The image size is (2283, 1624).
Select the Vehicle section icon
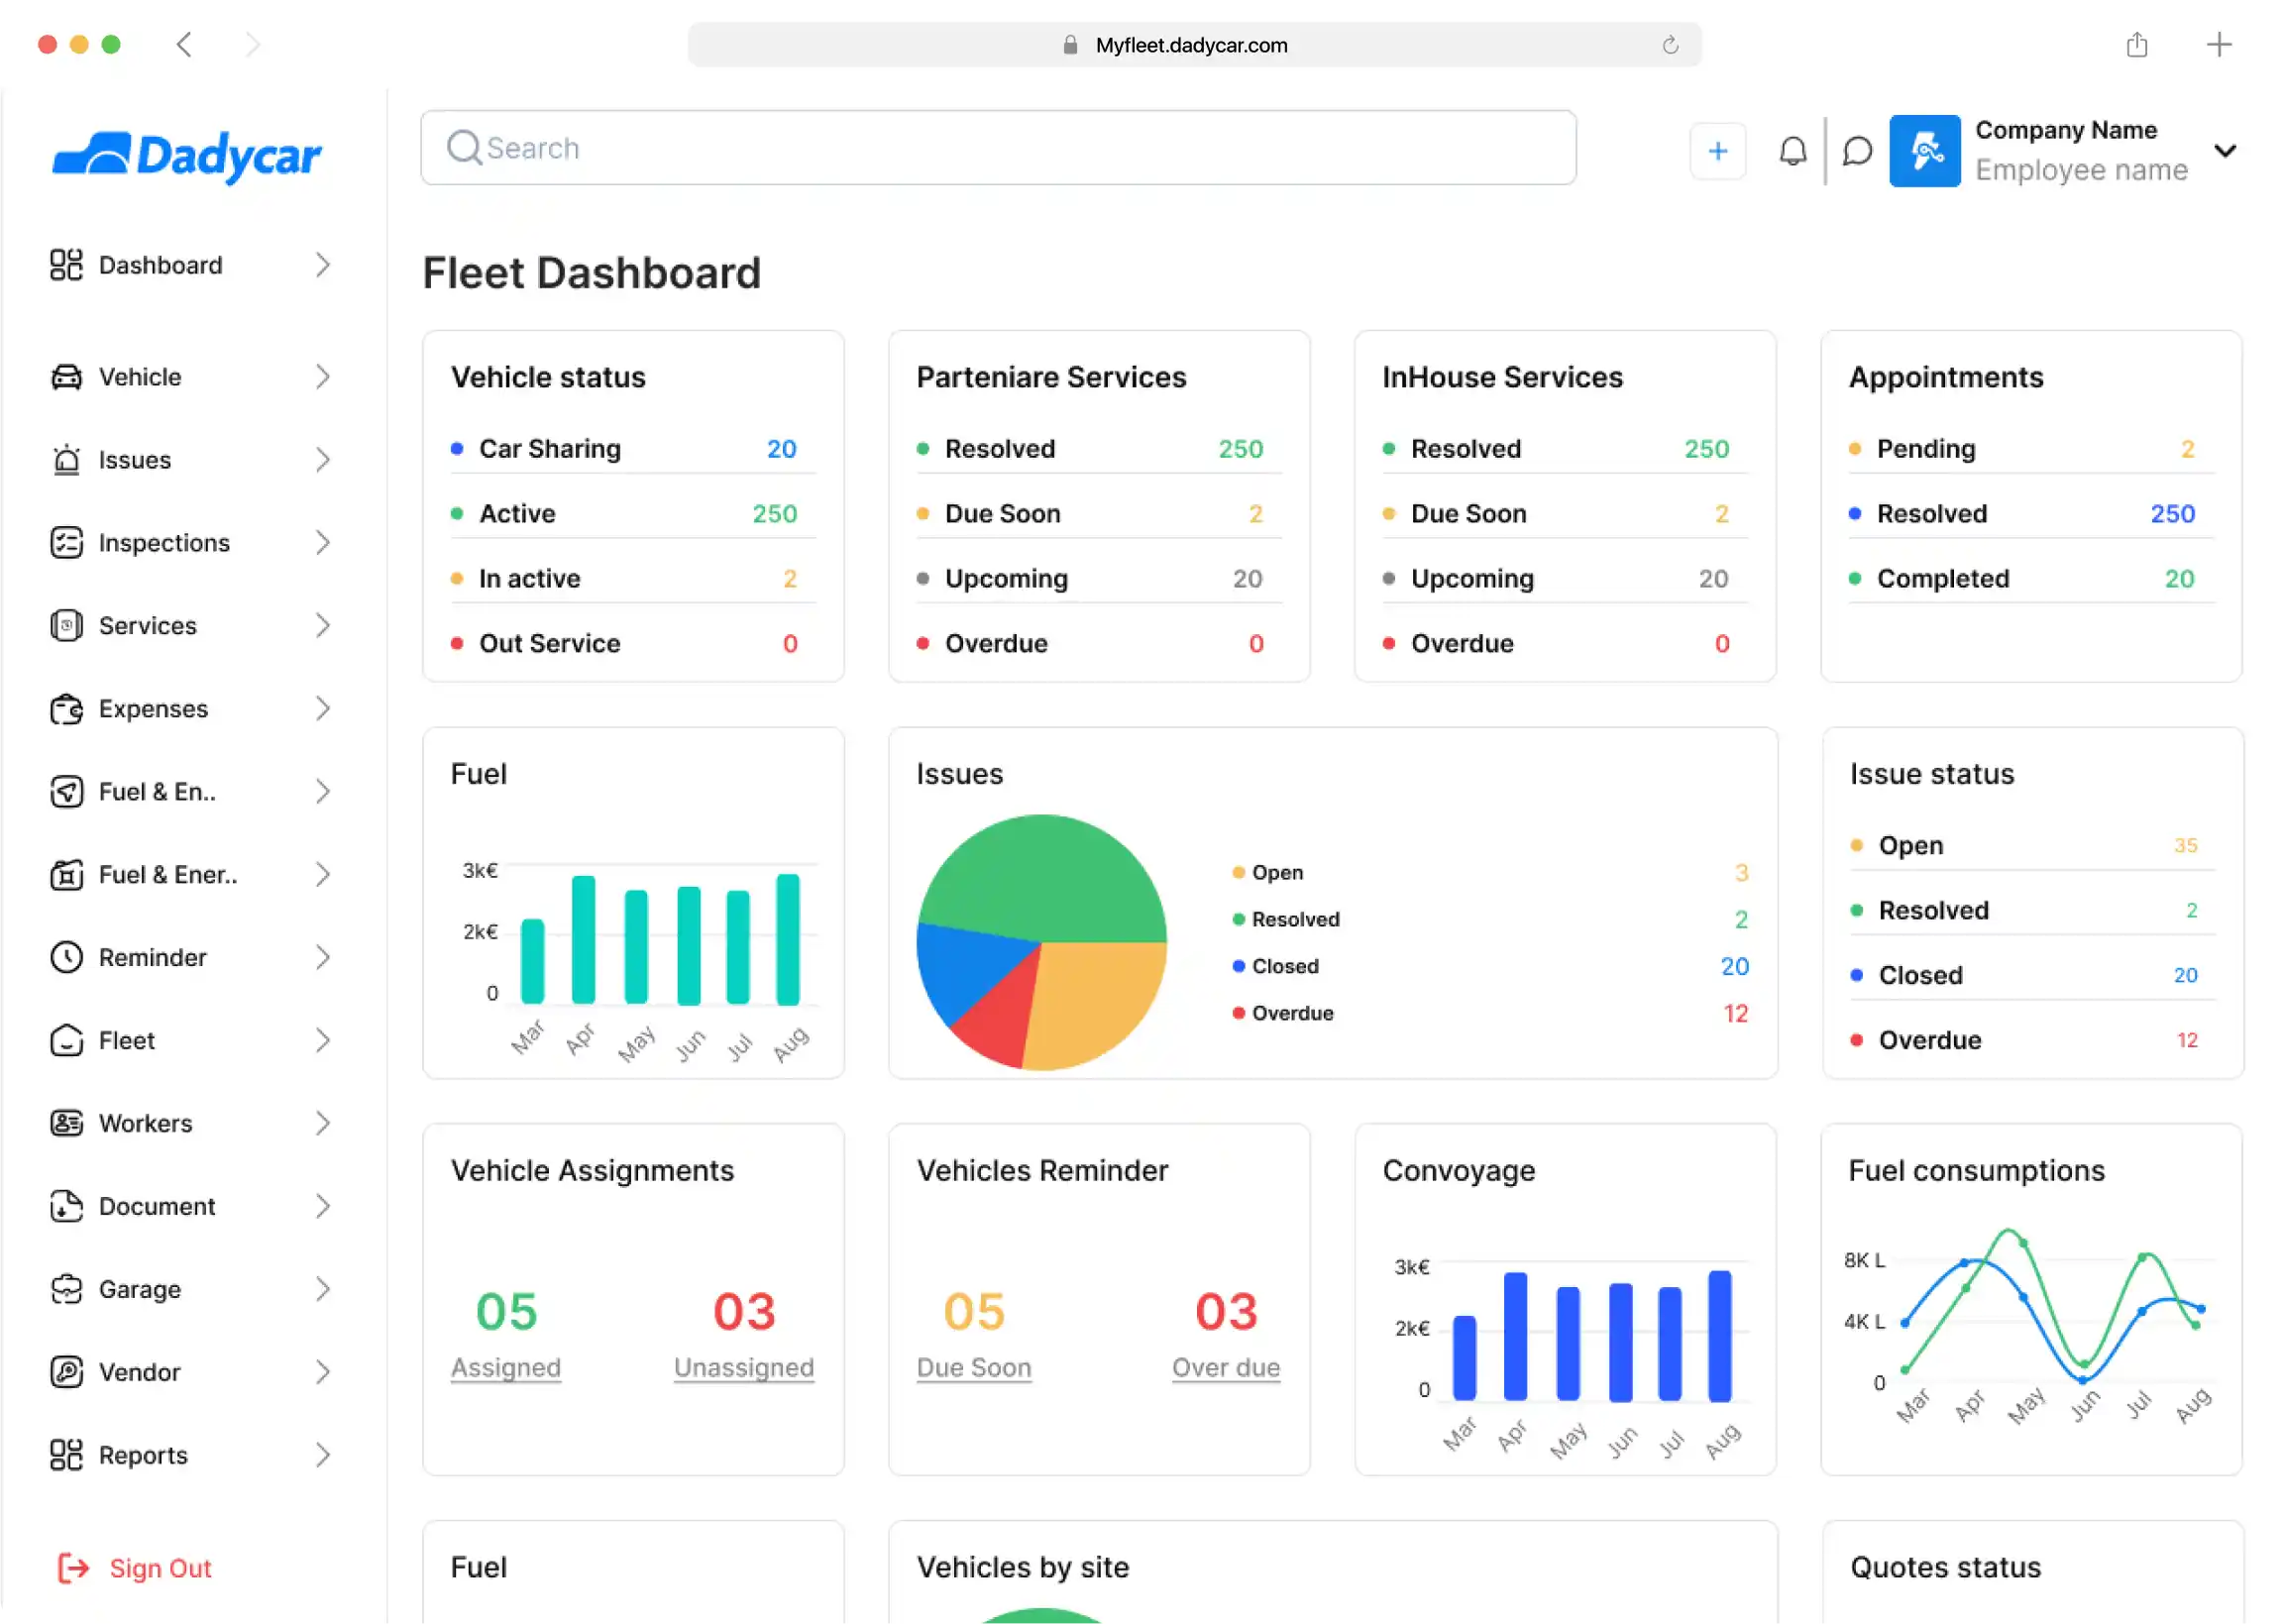66,376
